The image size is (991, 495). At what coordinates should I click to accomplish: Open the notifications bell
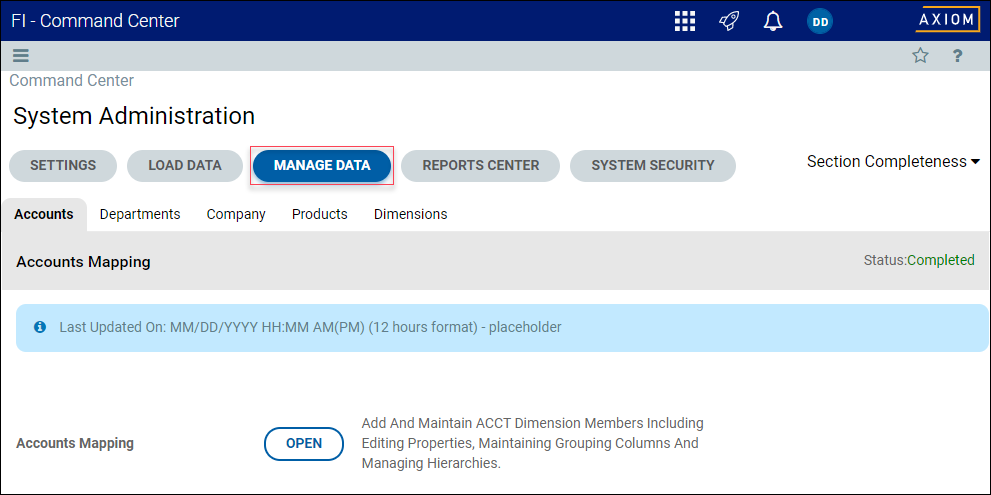(x=773, y=21)
